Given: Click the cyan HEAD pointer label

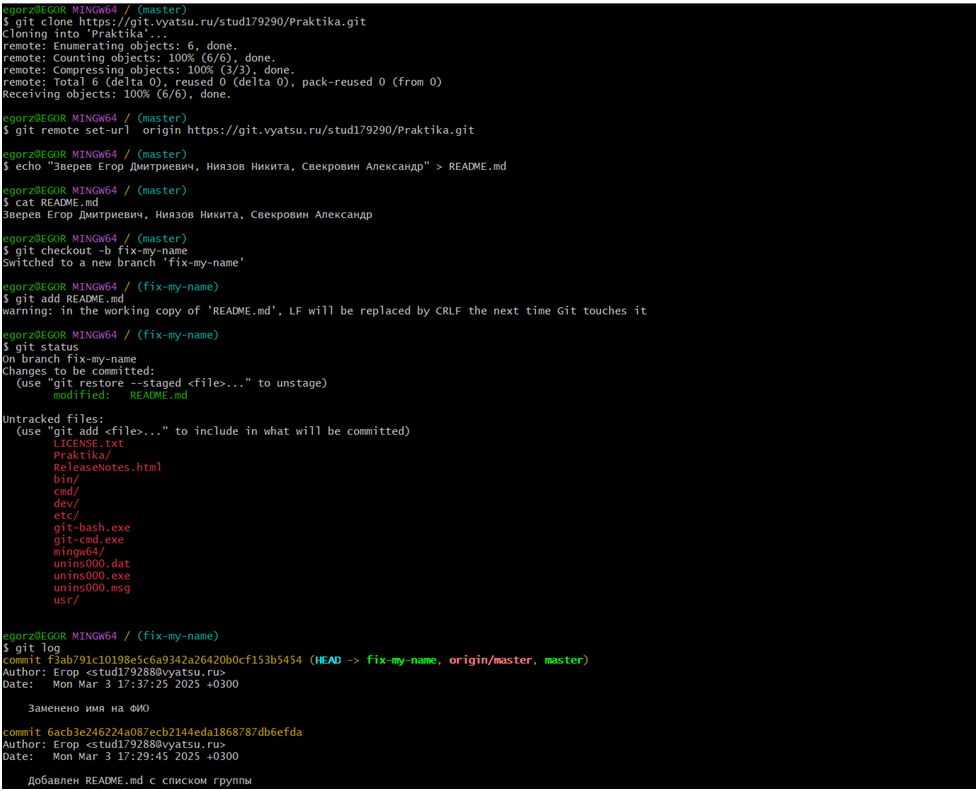Looking at the screenshot, I should pos(328,660).
